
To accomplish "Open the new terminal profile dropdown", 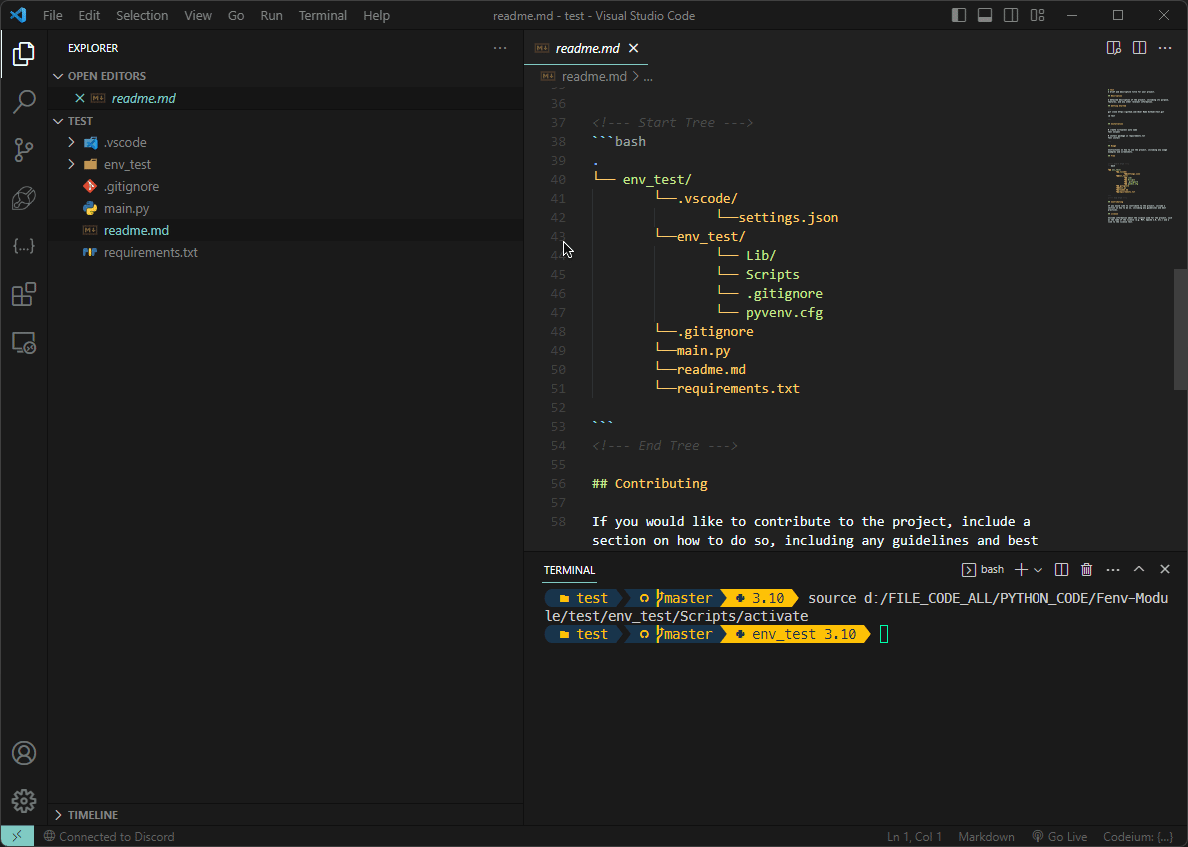I will pos(1038,569).
